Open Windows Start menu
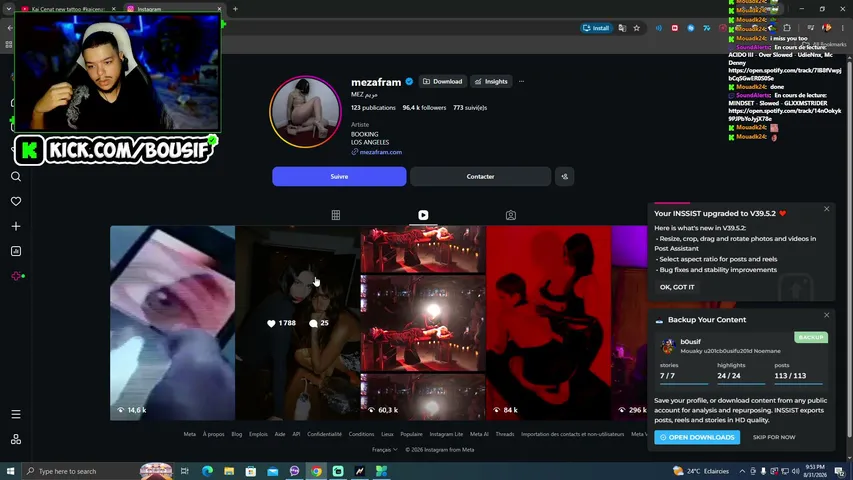This screenshot has width=853, height=480. click(10, 471)
